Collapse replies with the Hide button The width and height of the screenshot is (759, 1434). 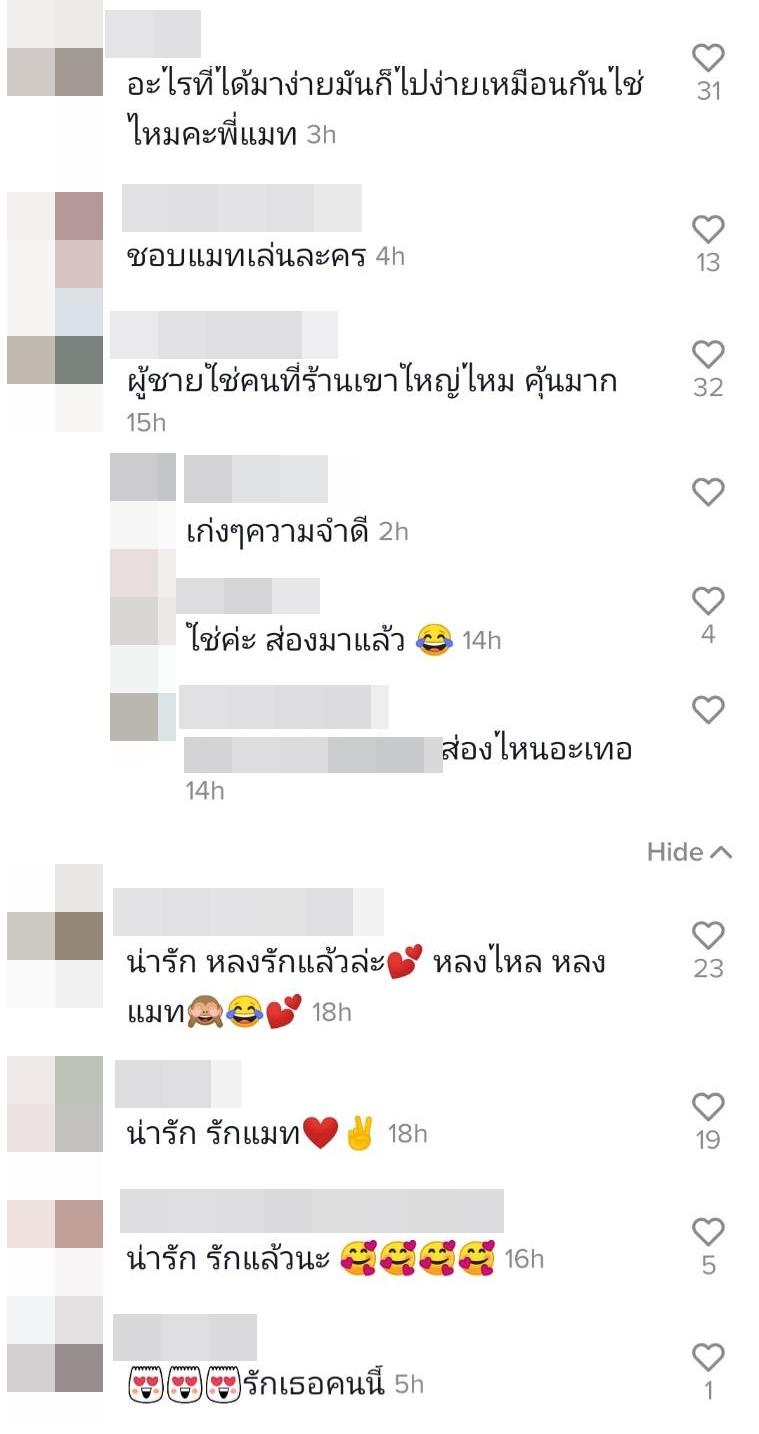point(689,852)
